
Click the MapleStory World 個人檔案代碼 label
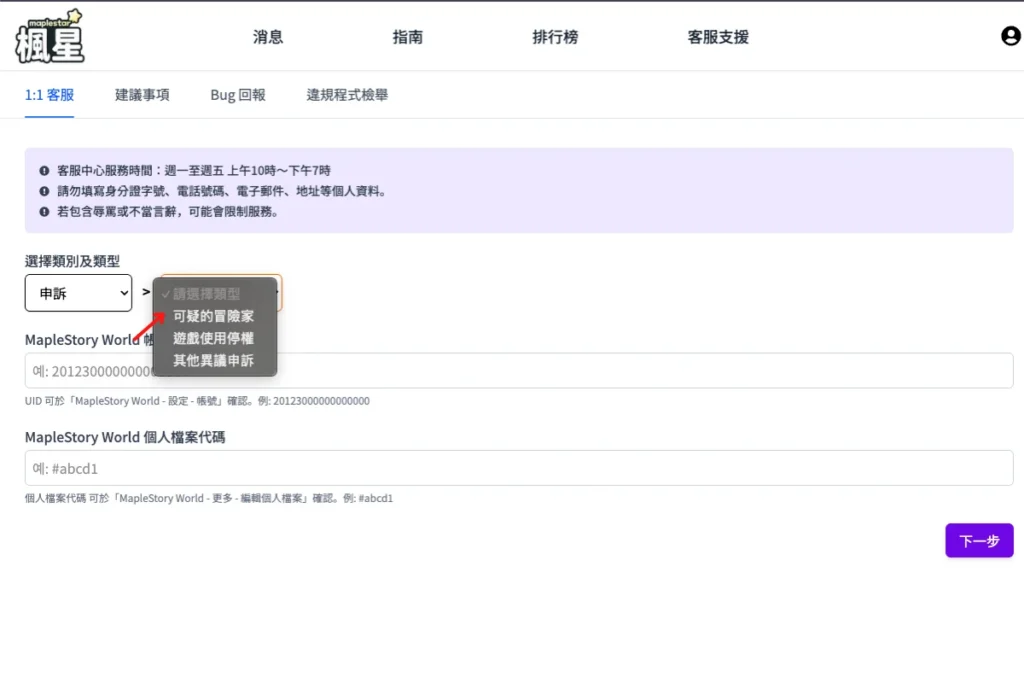[x=125, y=437]
